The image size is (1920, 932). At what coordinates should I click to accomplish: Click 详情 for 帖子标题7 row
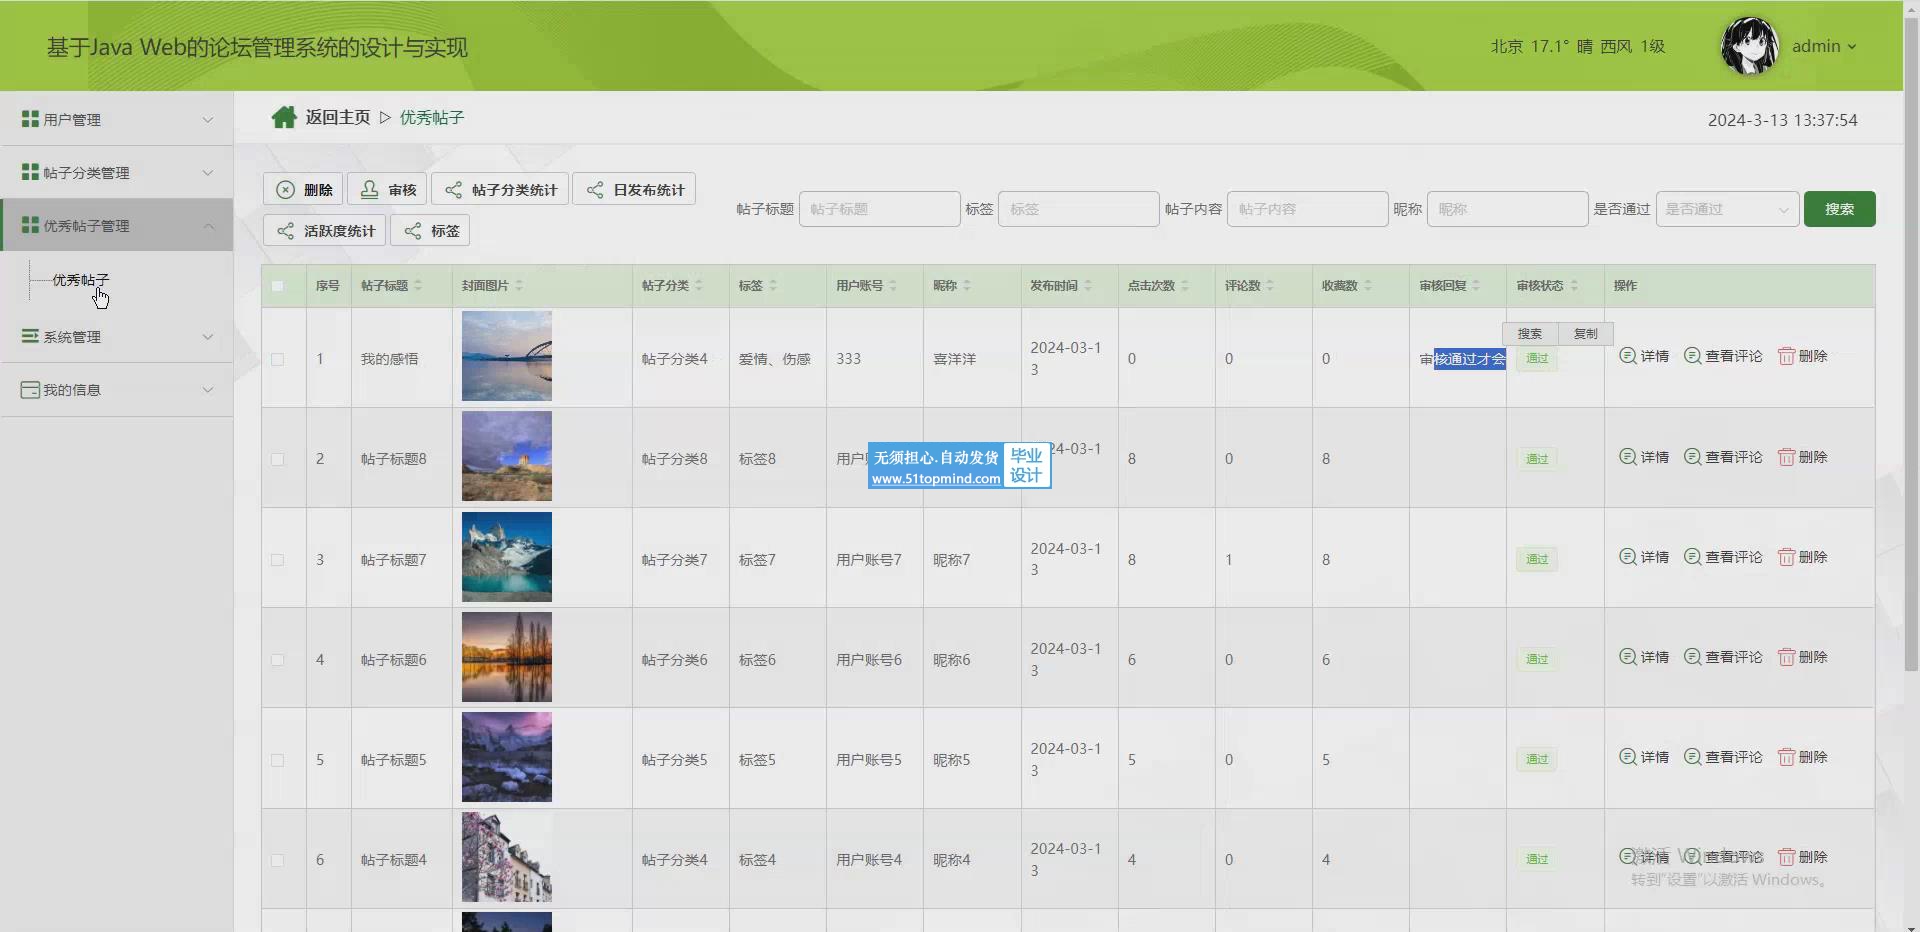point(1644,557)
